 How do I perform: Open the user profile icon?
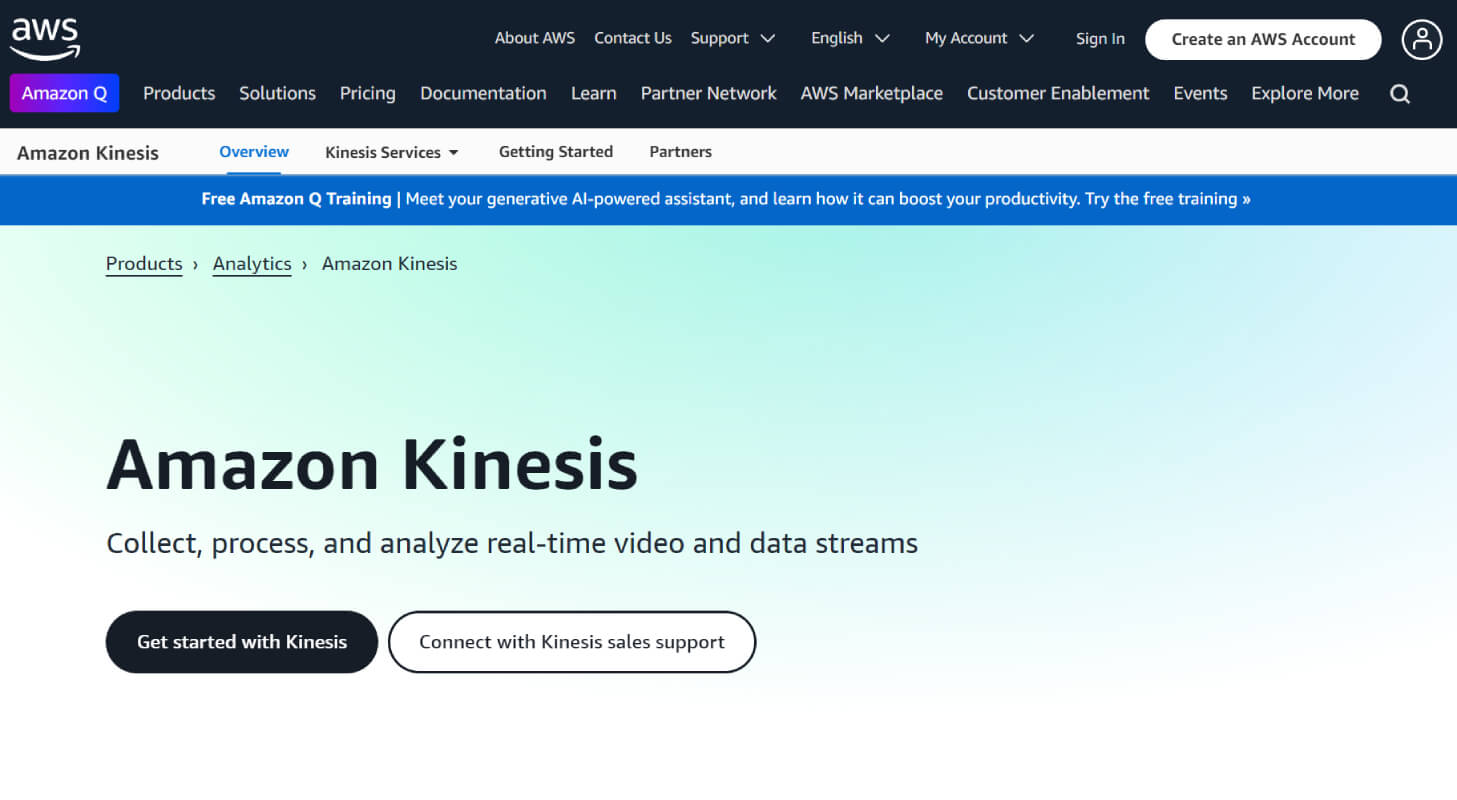click(1421, 40)
